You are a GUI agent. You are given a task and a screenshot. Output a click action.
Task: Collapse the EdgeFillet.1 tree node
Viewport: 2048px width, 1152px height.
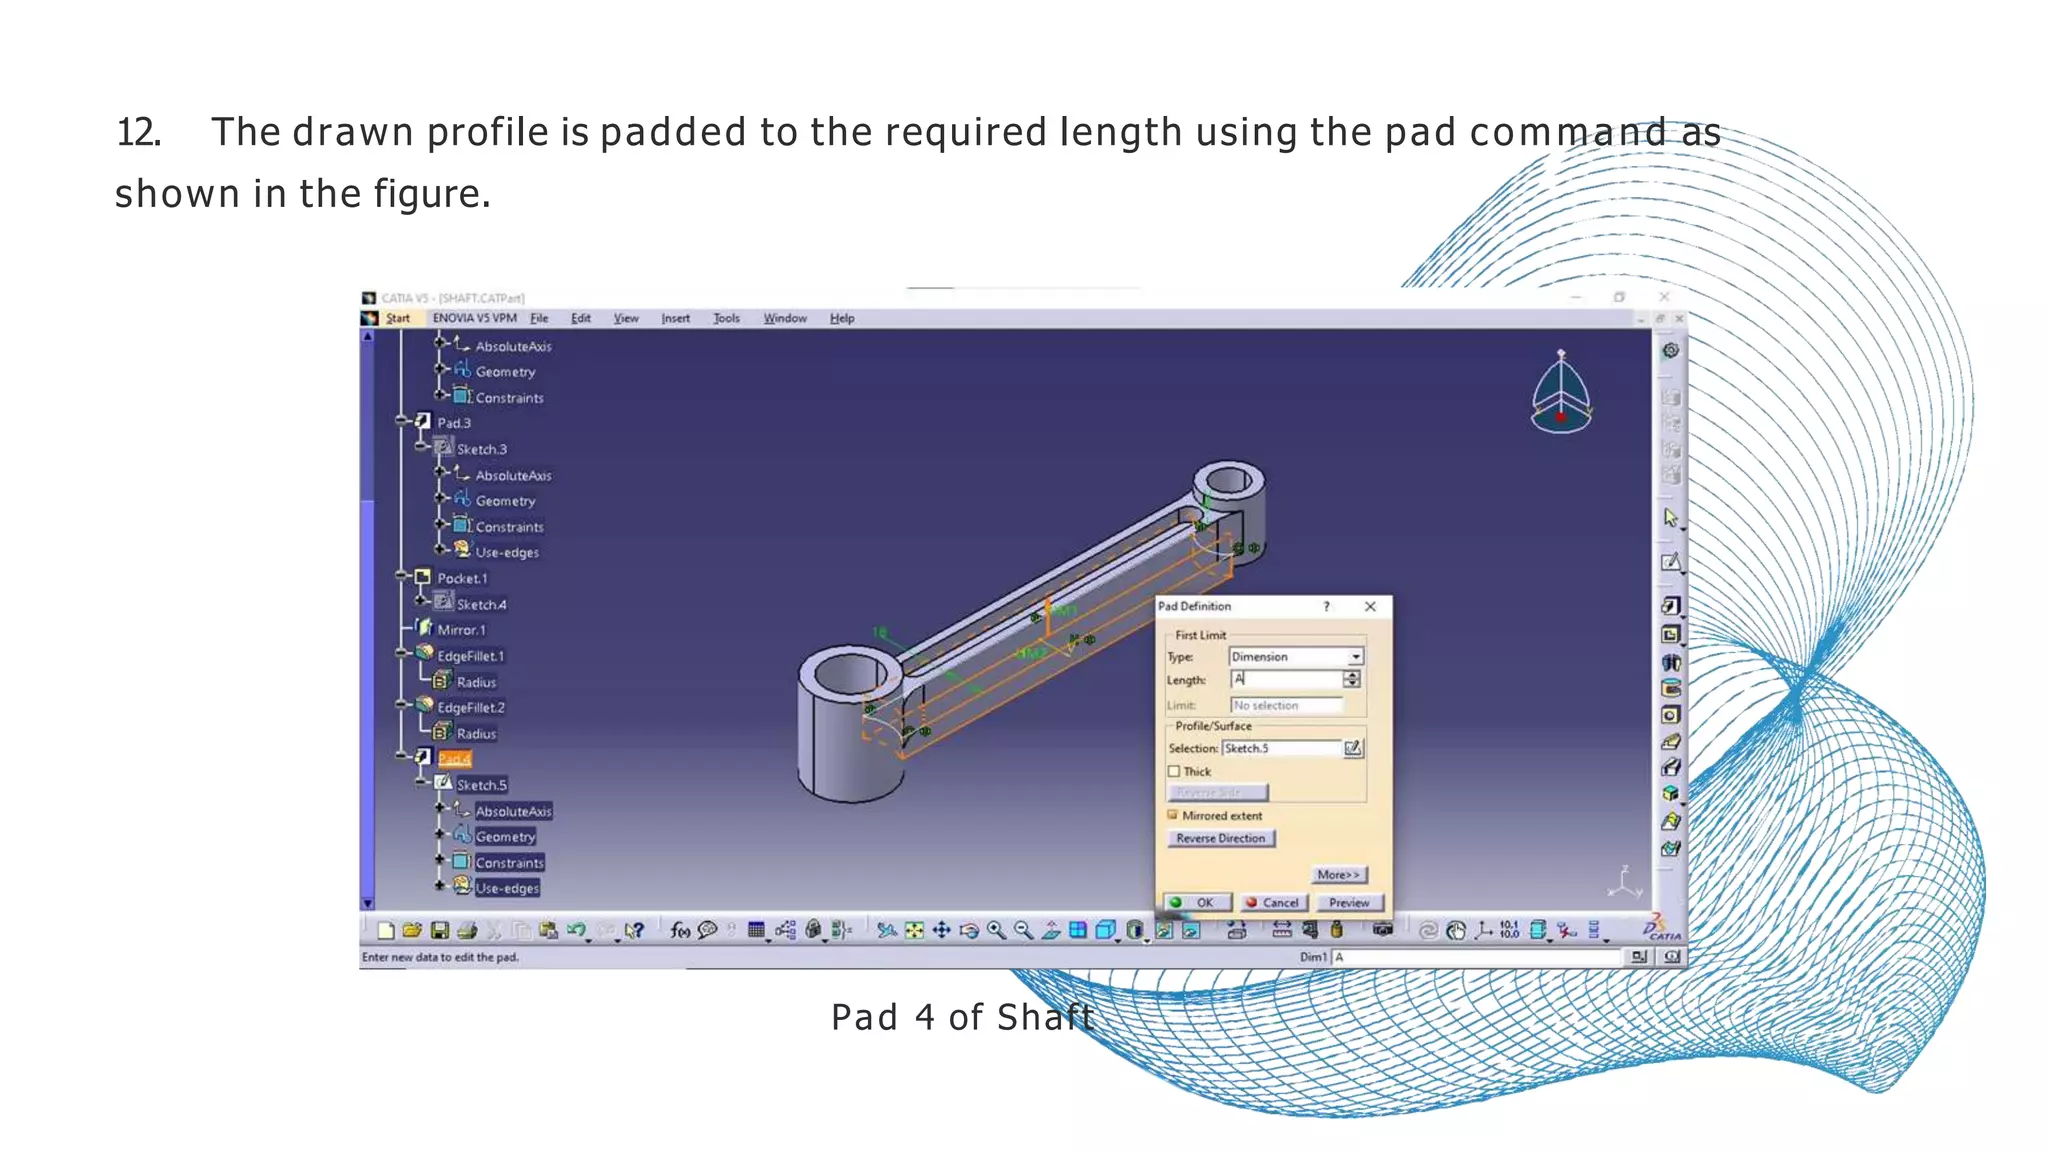(x=402, y=655)
